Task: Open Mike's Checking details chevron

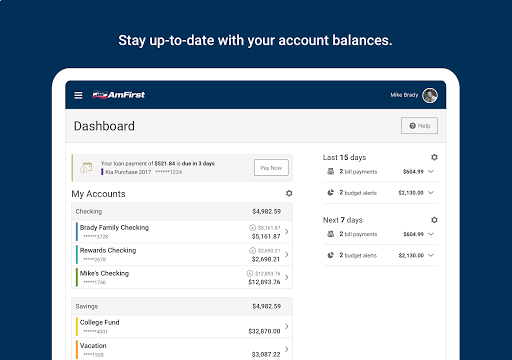Action: [287, 277]
